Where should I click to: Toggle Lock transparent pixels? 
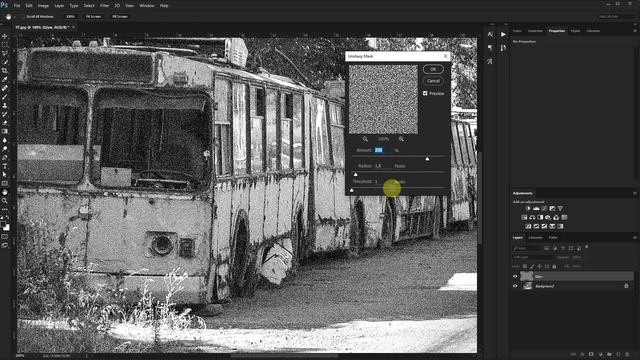click(525, 267)
